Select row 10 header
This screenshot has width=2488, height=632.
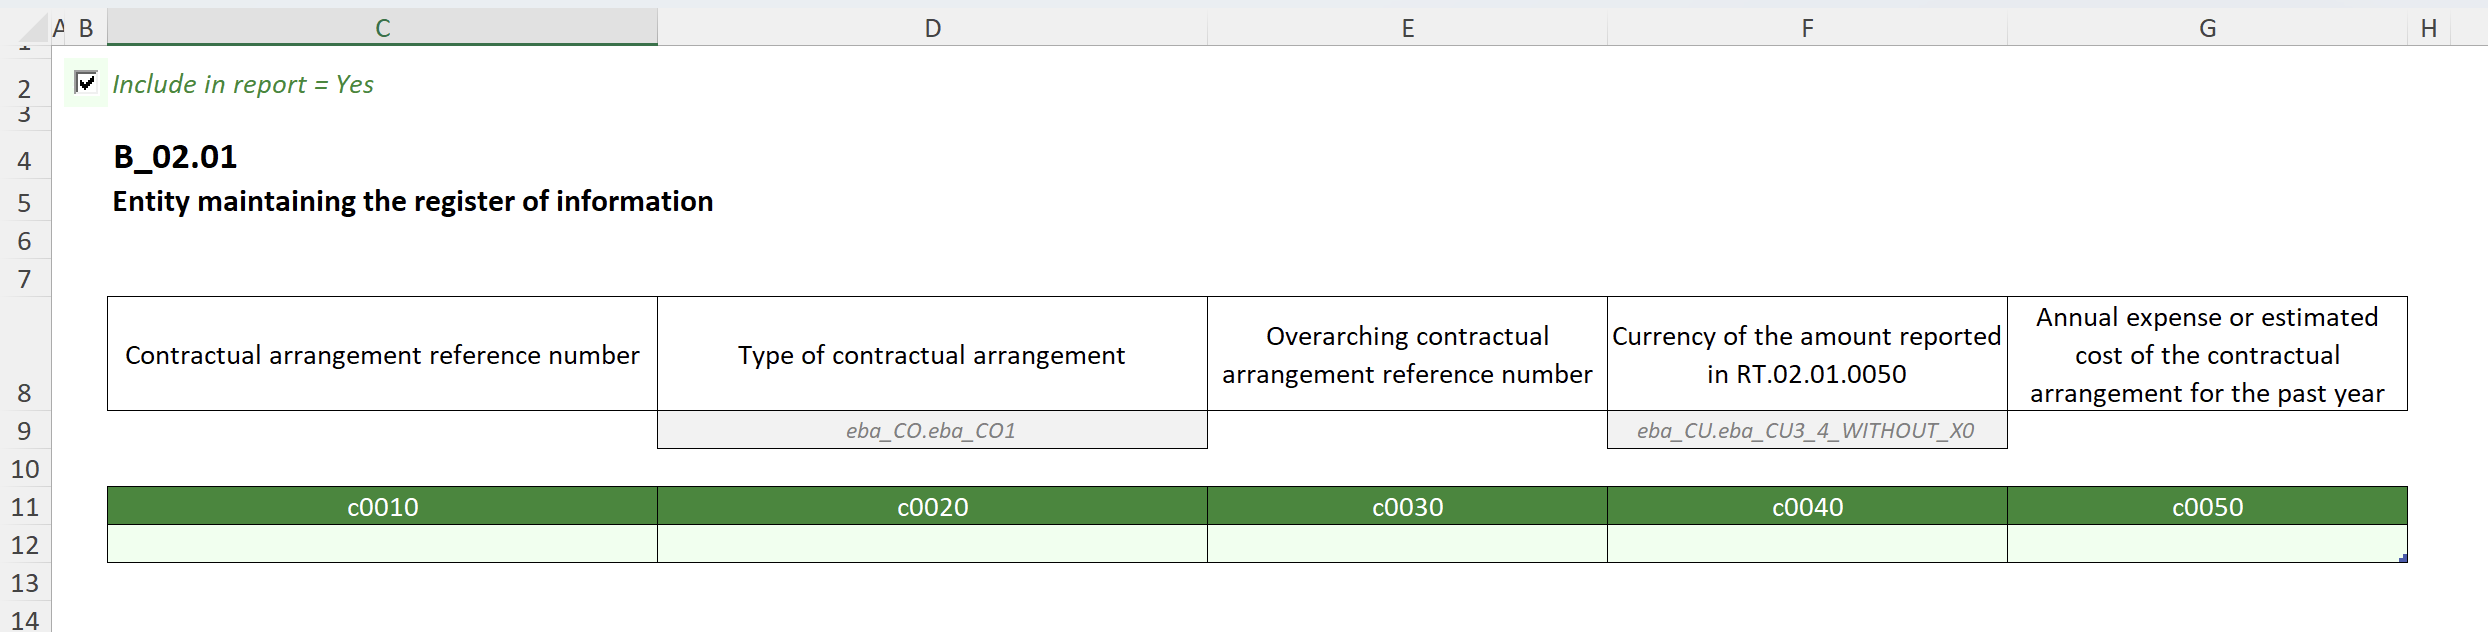[25, 468]
